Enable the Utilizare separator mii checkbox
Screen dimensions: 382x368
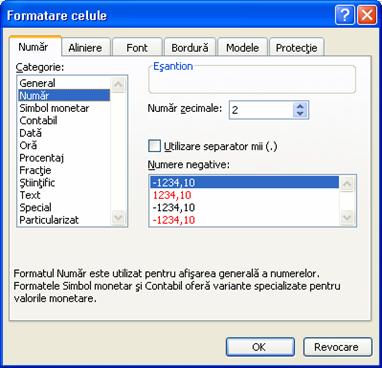click(x=154, y=146)
